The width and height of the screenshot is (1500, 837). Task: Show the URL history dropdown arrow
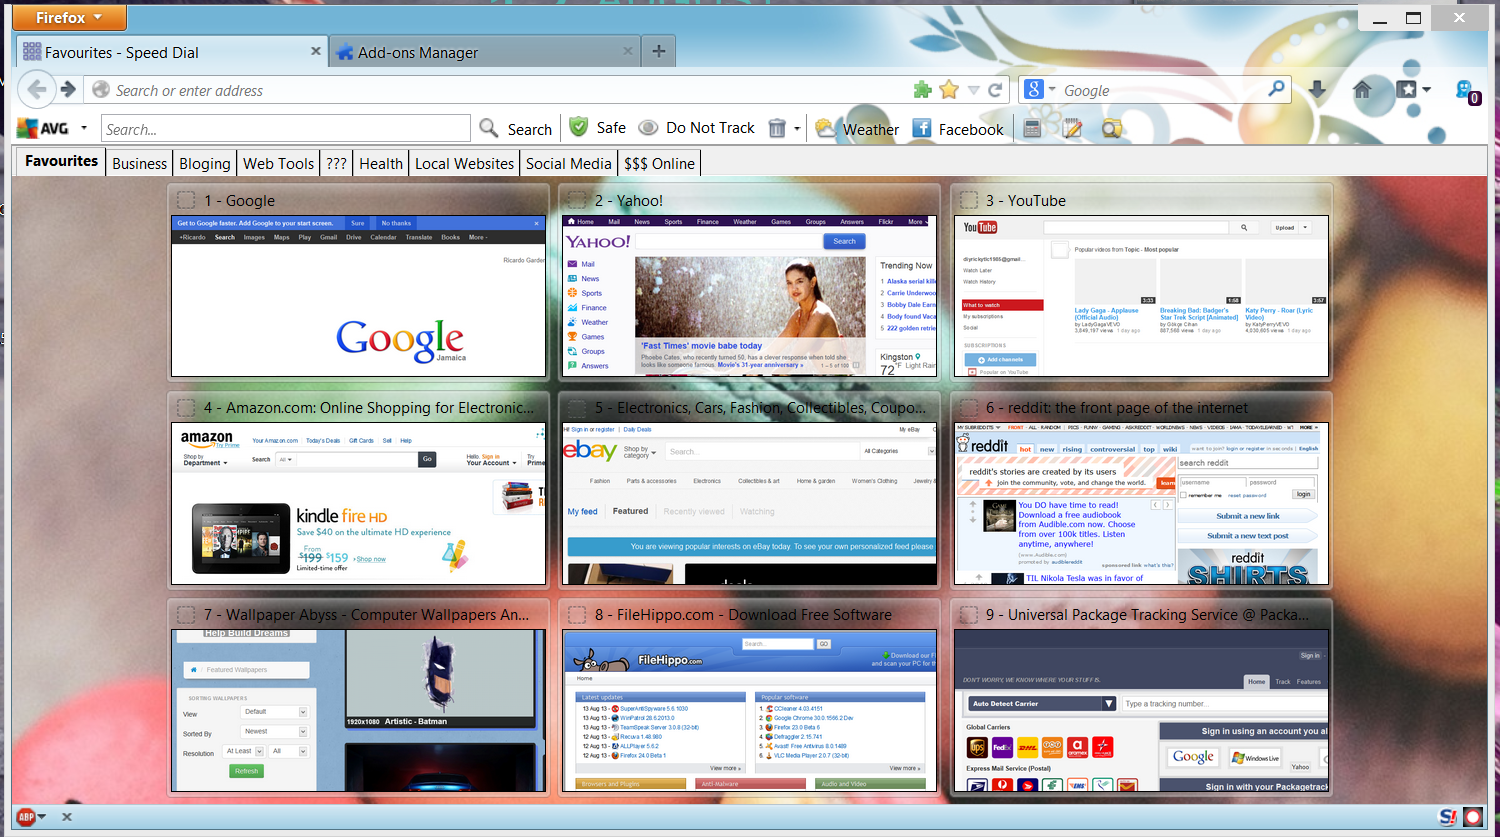tap(973, 91)
